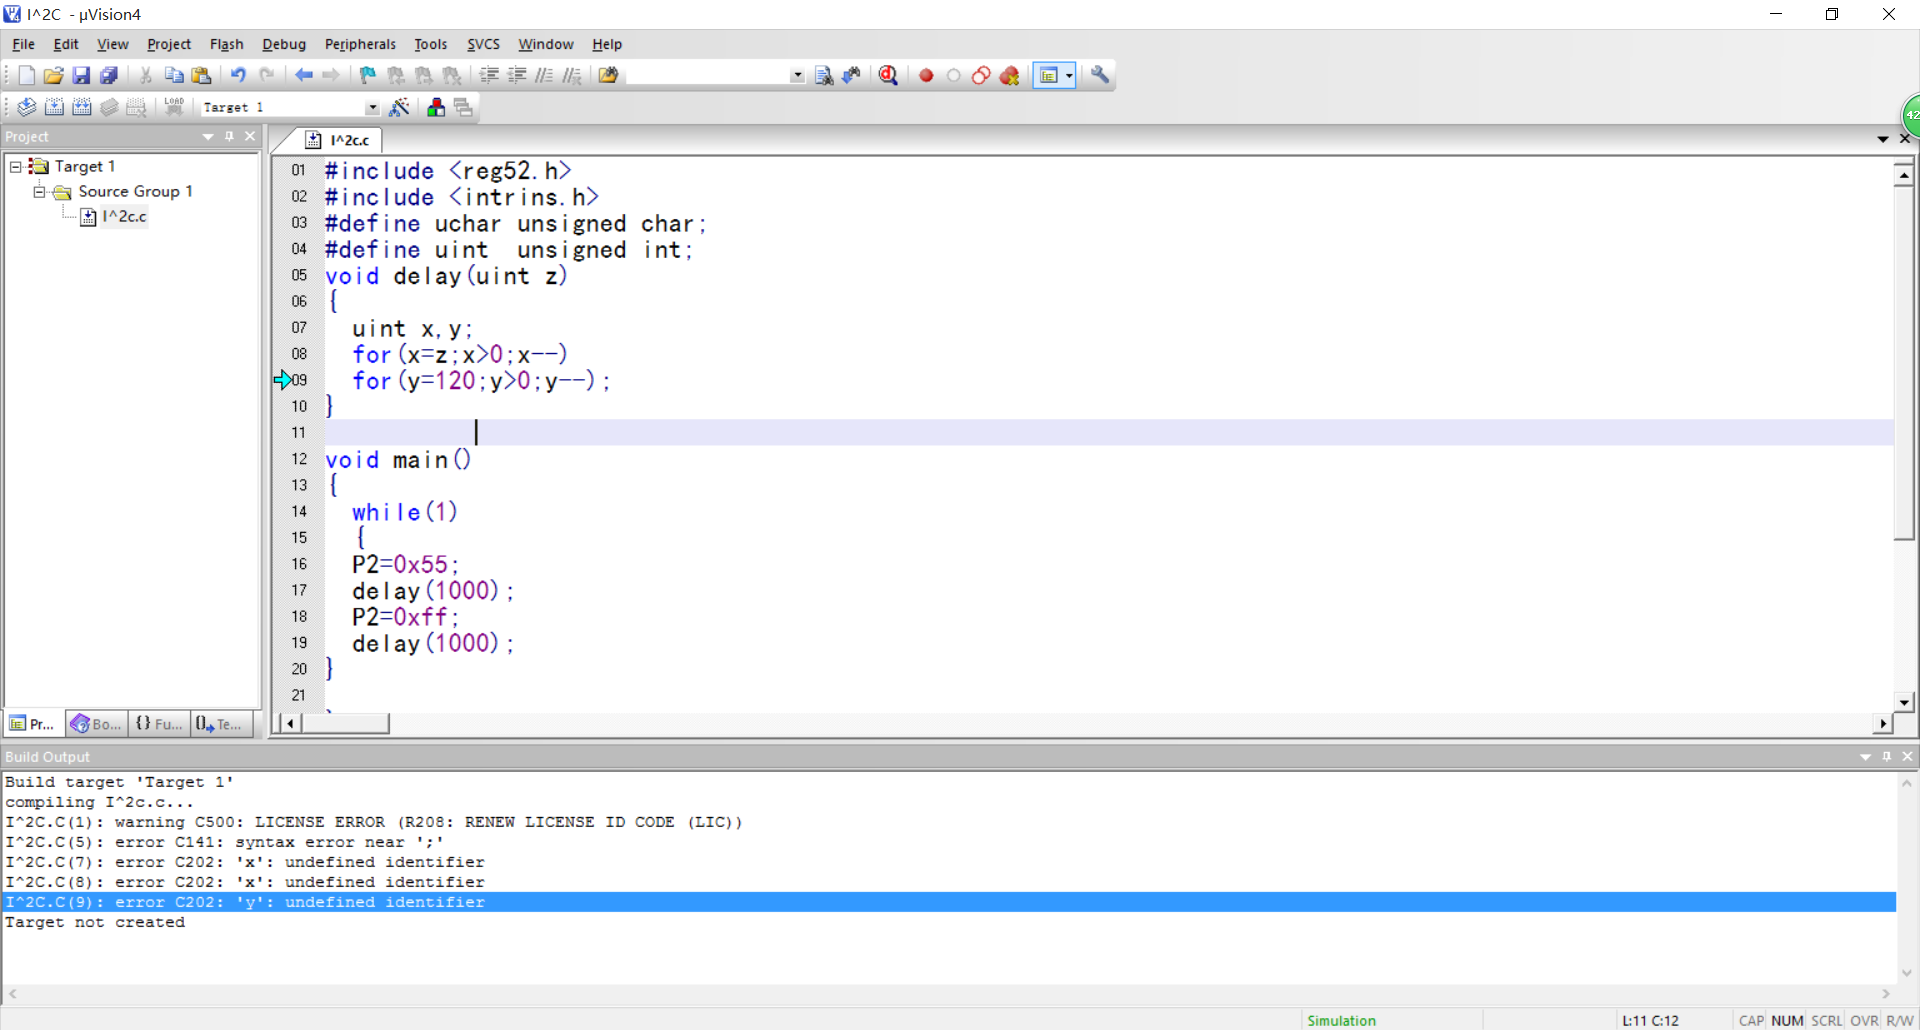Open the manage components colored blocks icon
The image size is (1920, 1030).
pos(436,107)
